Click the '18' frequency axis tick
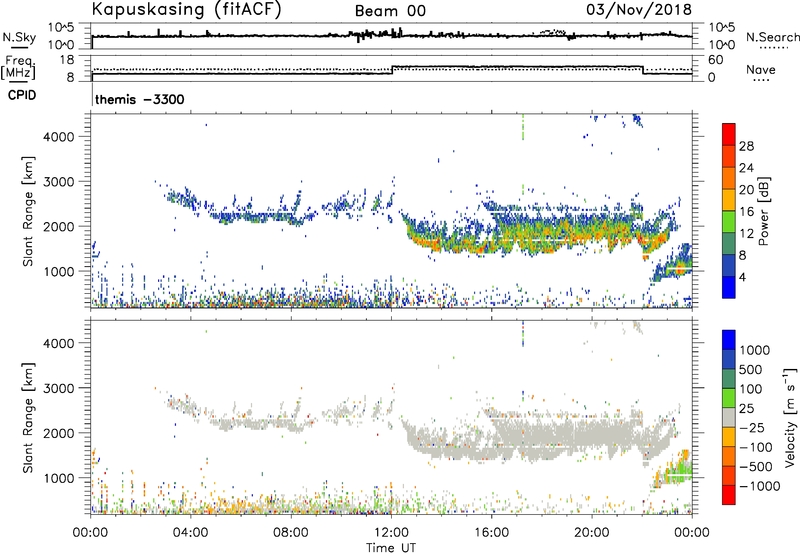 point(66,59)
